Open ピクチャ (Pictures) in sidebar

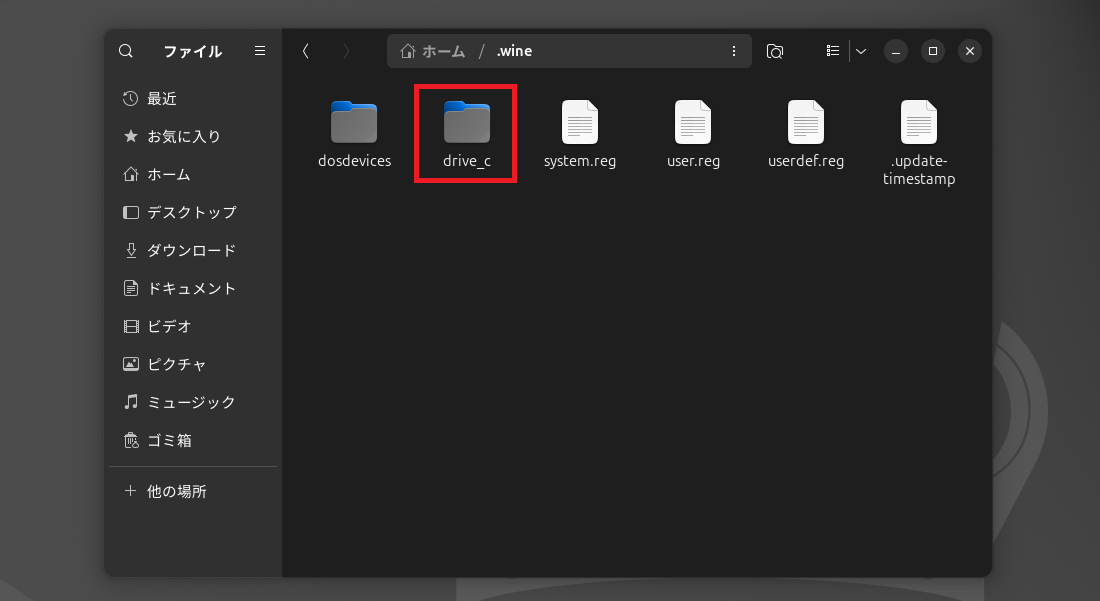(176, 364)
